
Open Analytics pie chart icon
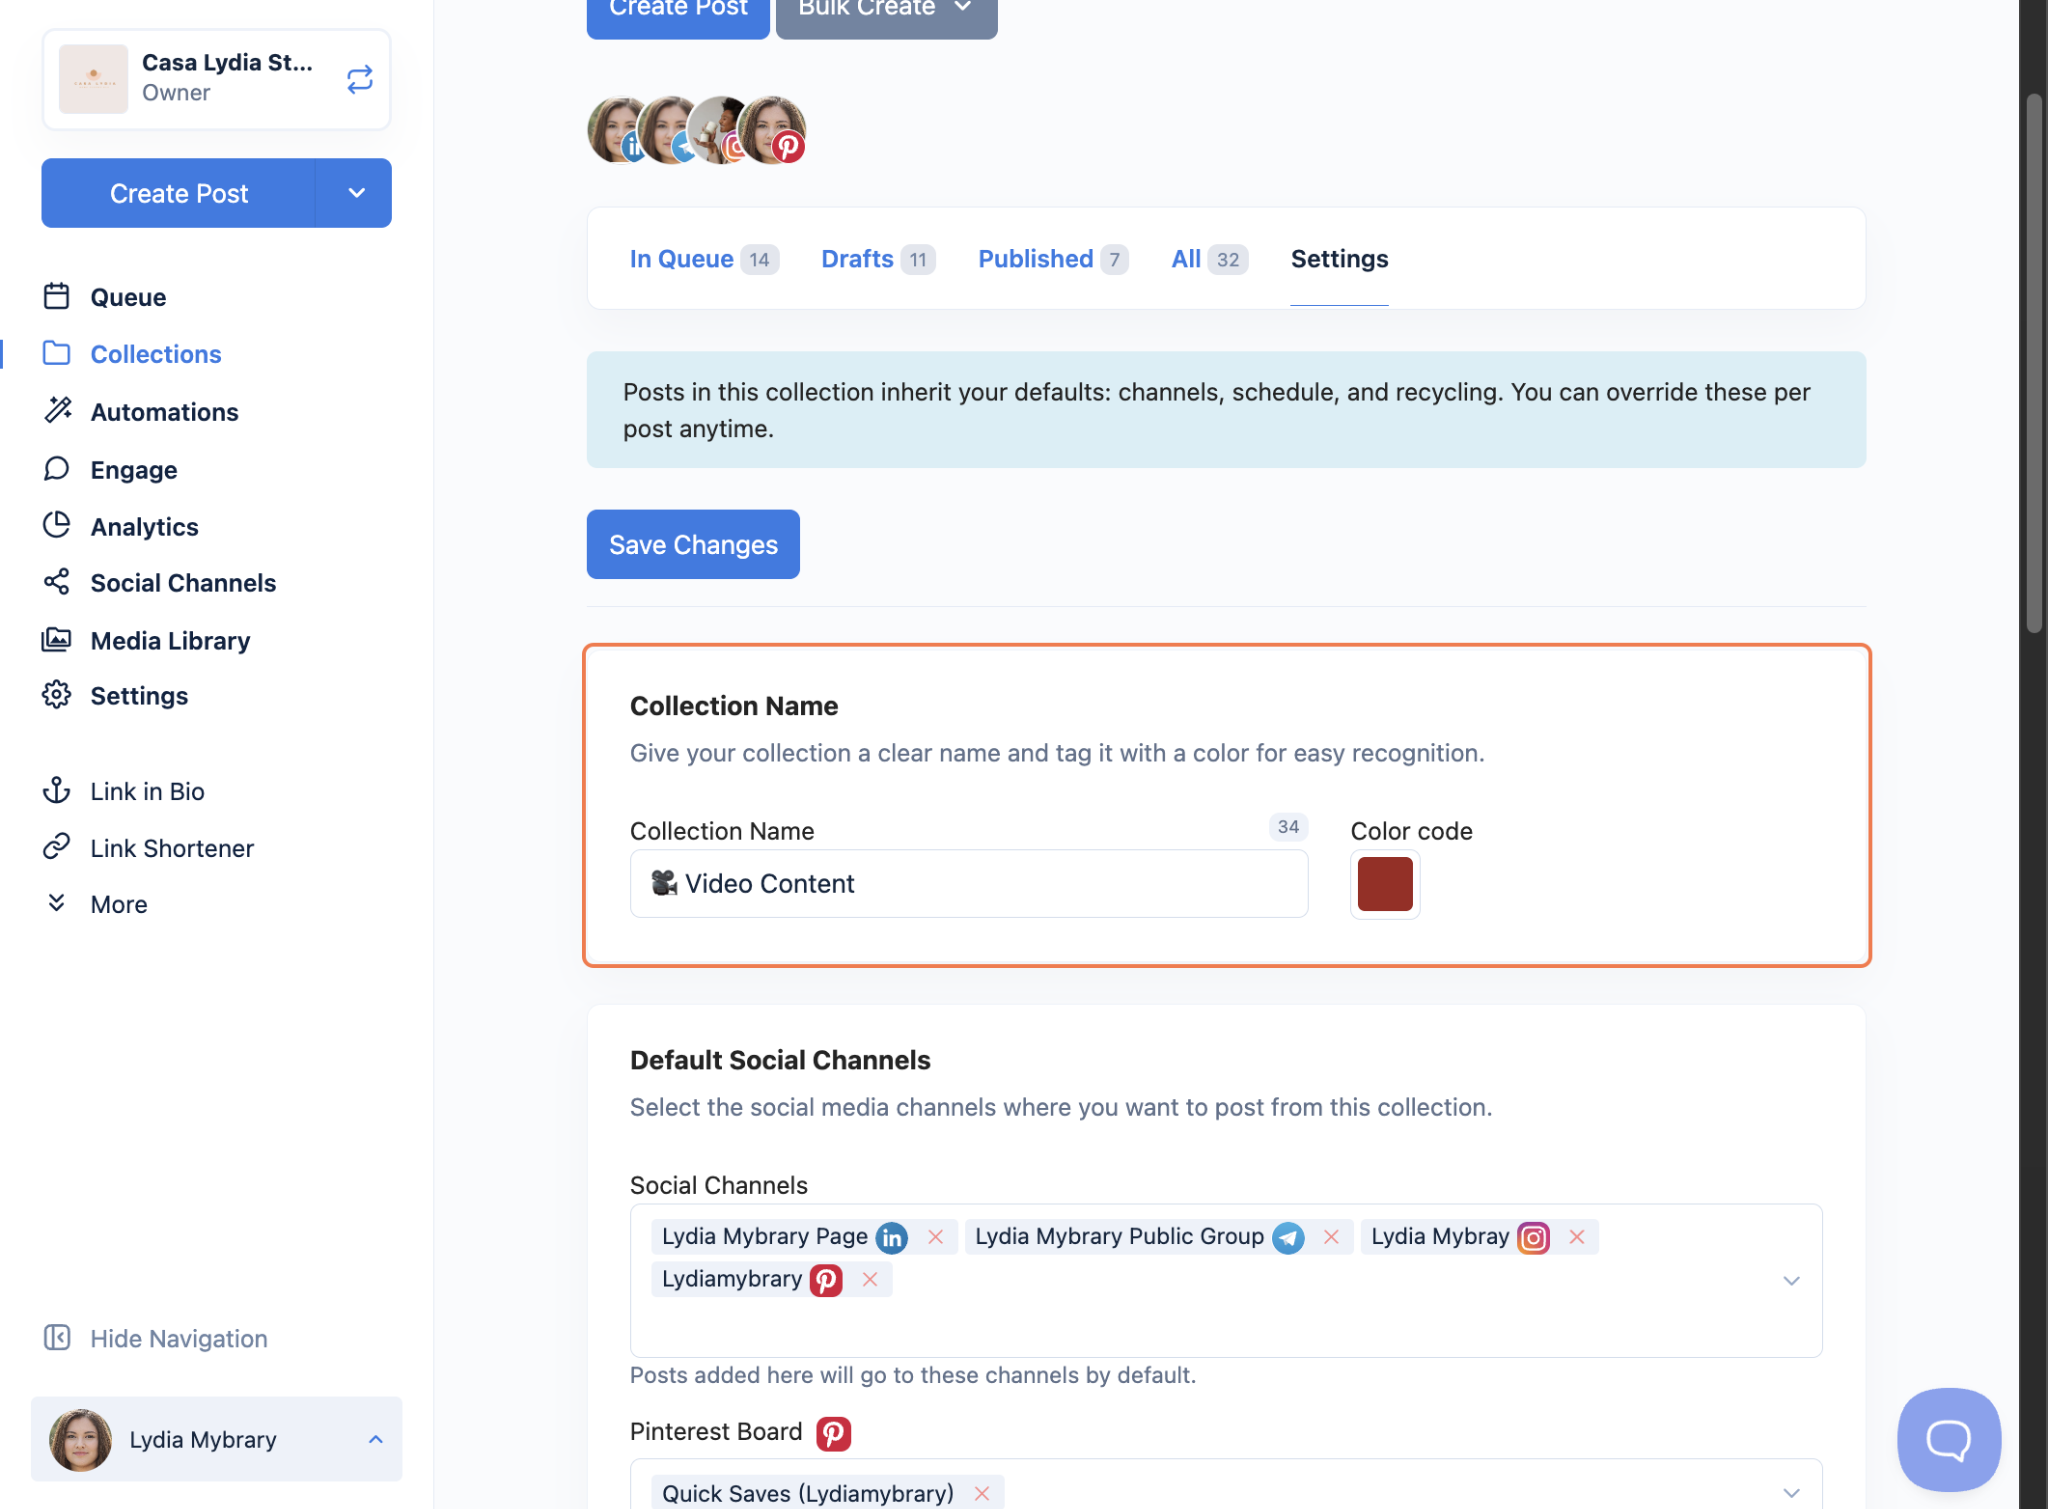[x=57, y=525]
